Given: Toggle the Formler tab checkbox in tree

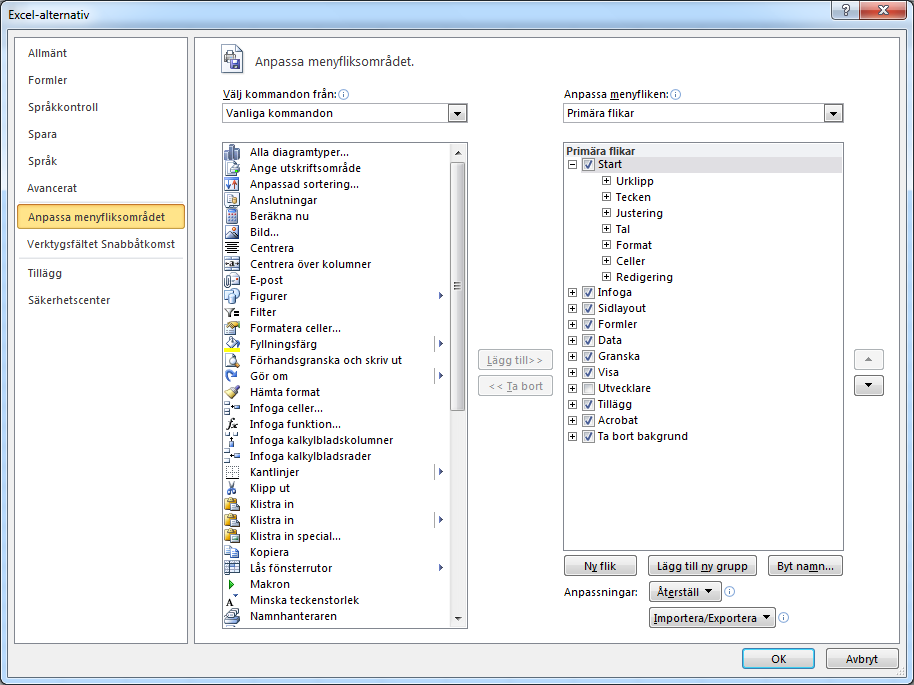Looking at the screenshot, I should pos(588,325).
